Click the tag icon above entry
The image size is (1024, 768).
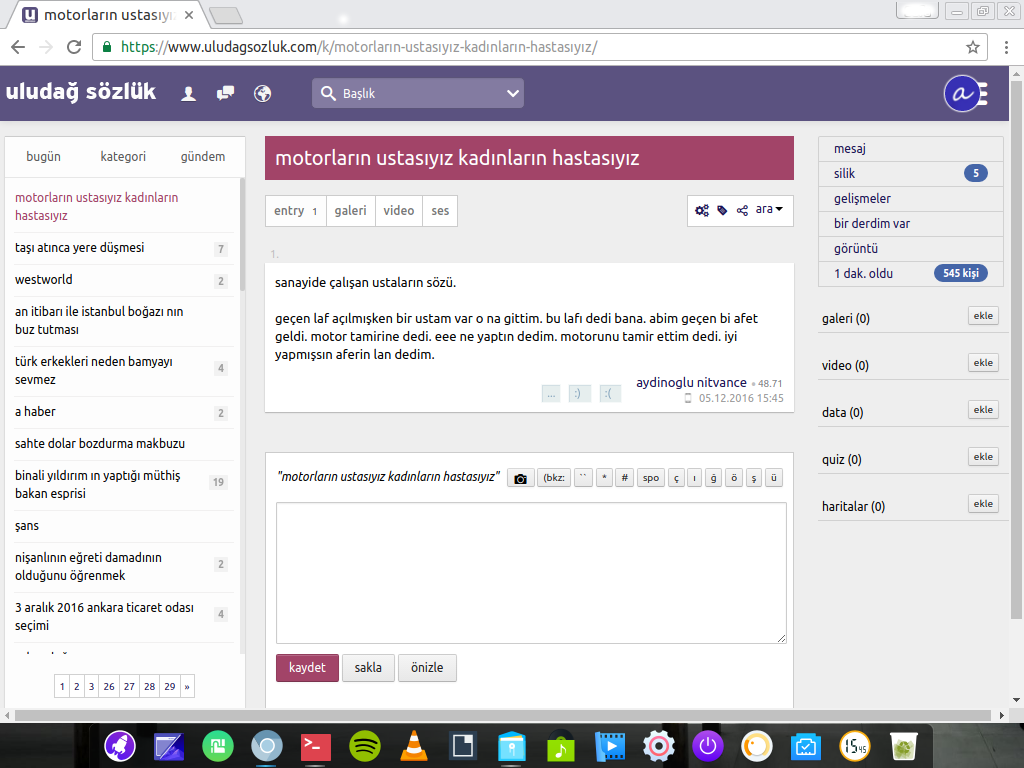point(722,210)
